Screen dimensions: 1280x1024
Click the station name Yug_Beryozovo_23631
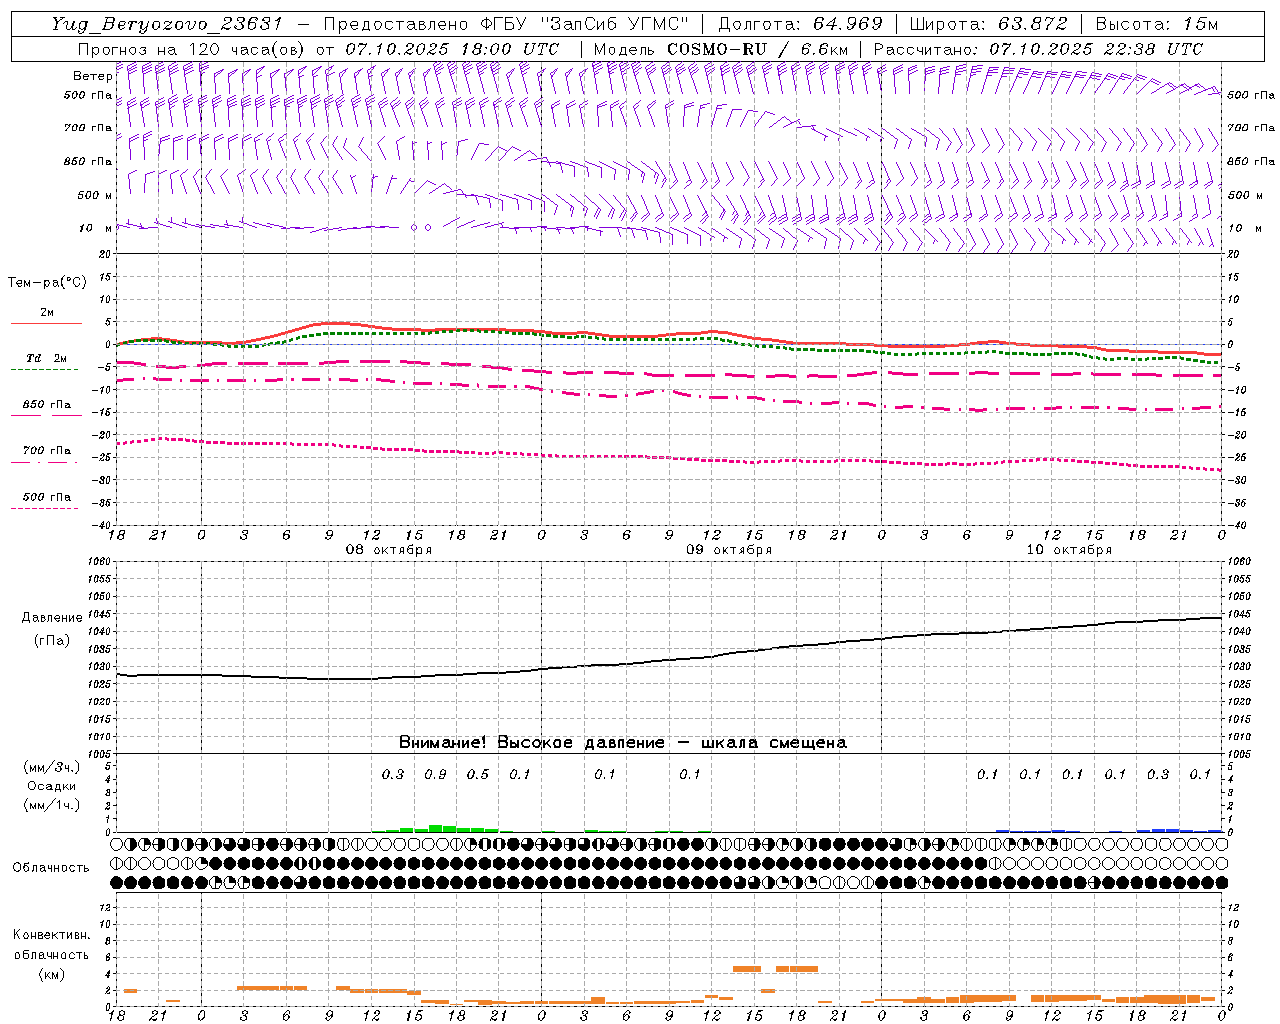(167, 24)
